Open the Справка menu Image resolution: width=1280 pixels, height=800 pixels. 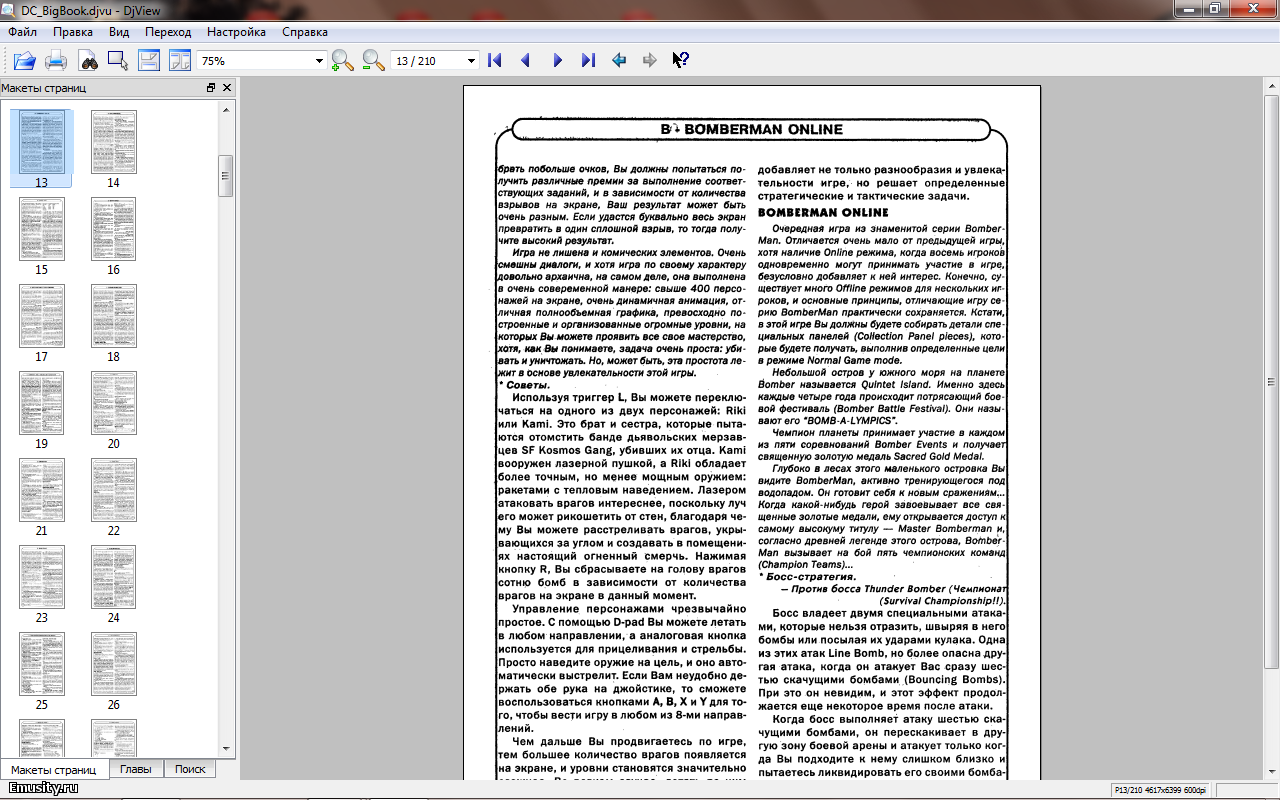click(305, 32)
